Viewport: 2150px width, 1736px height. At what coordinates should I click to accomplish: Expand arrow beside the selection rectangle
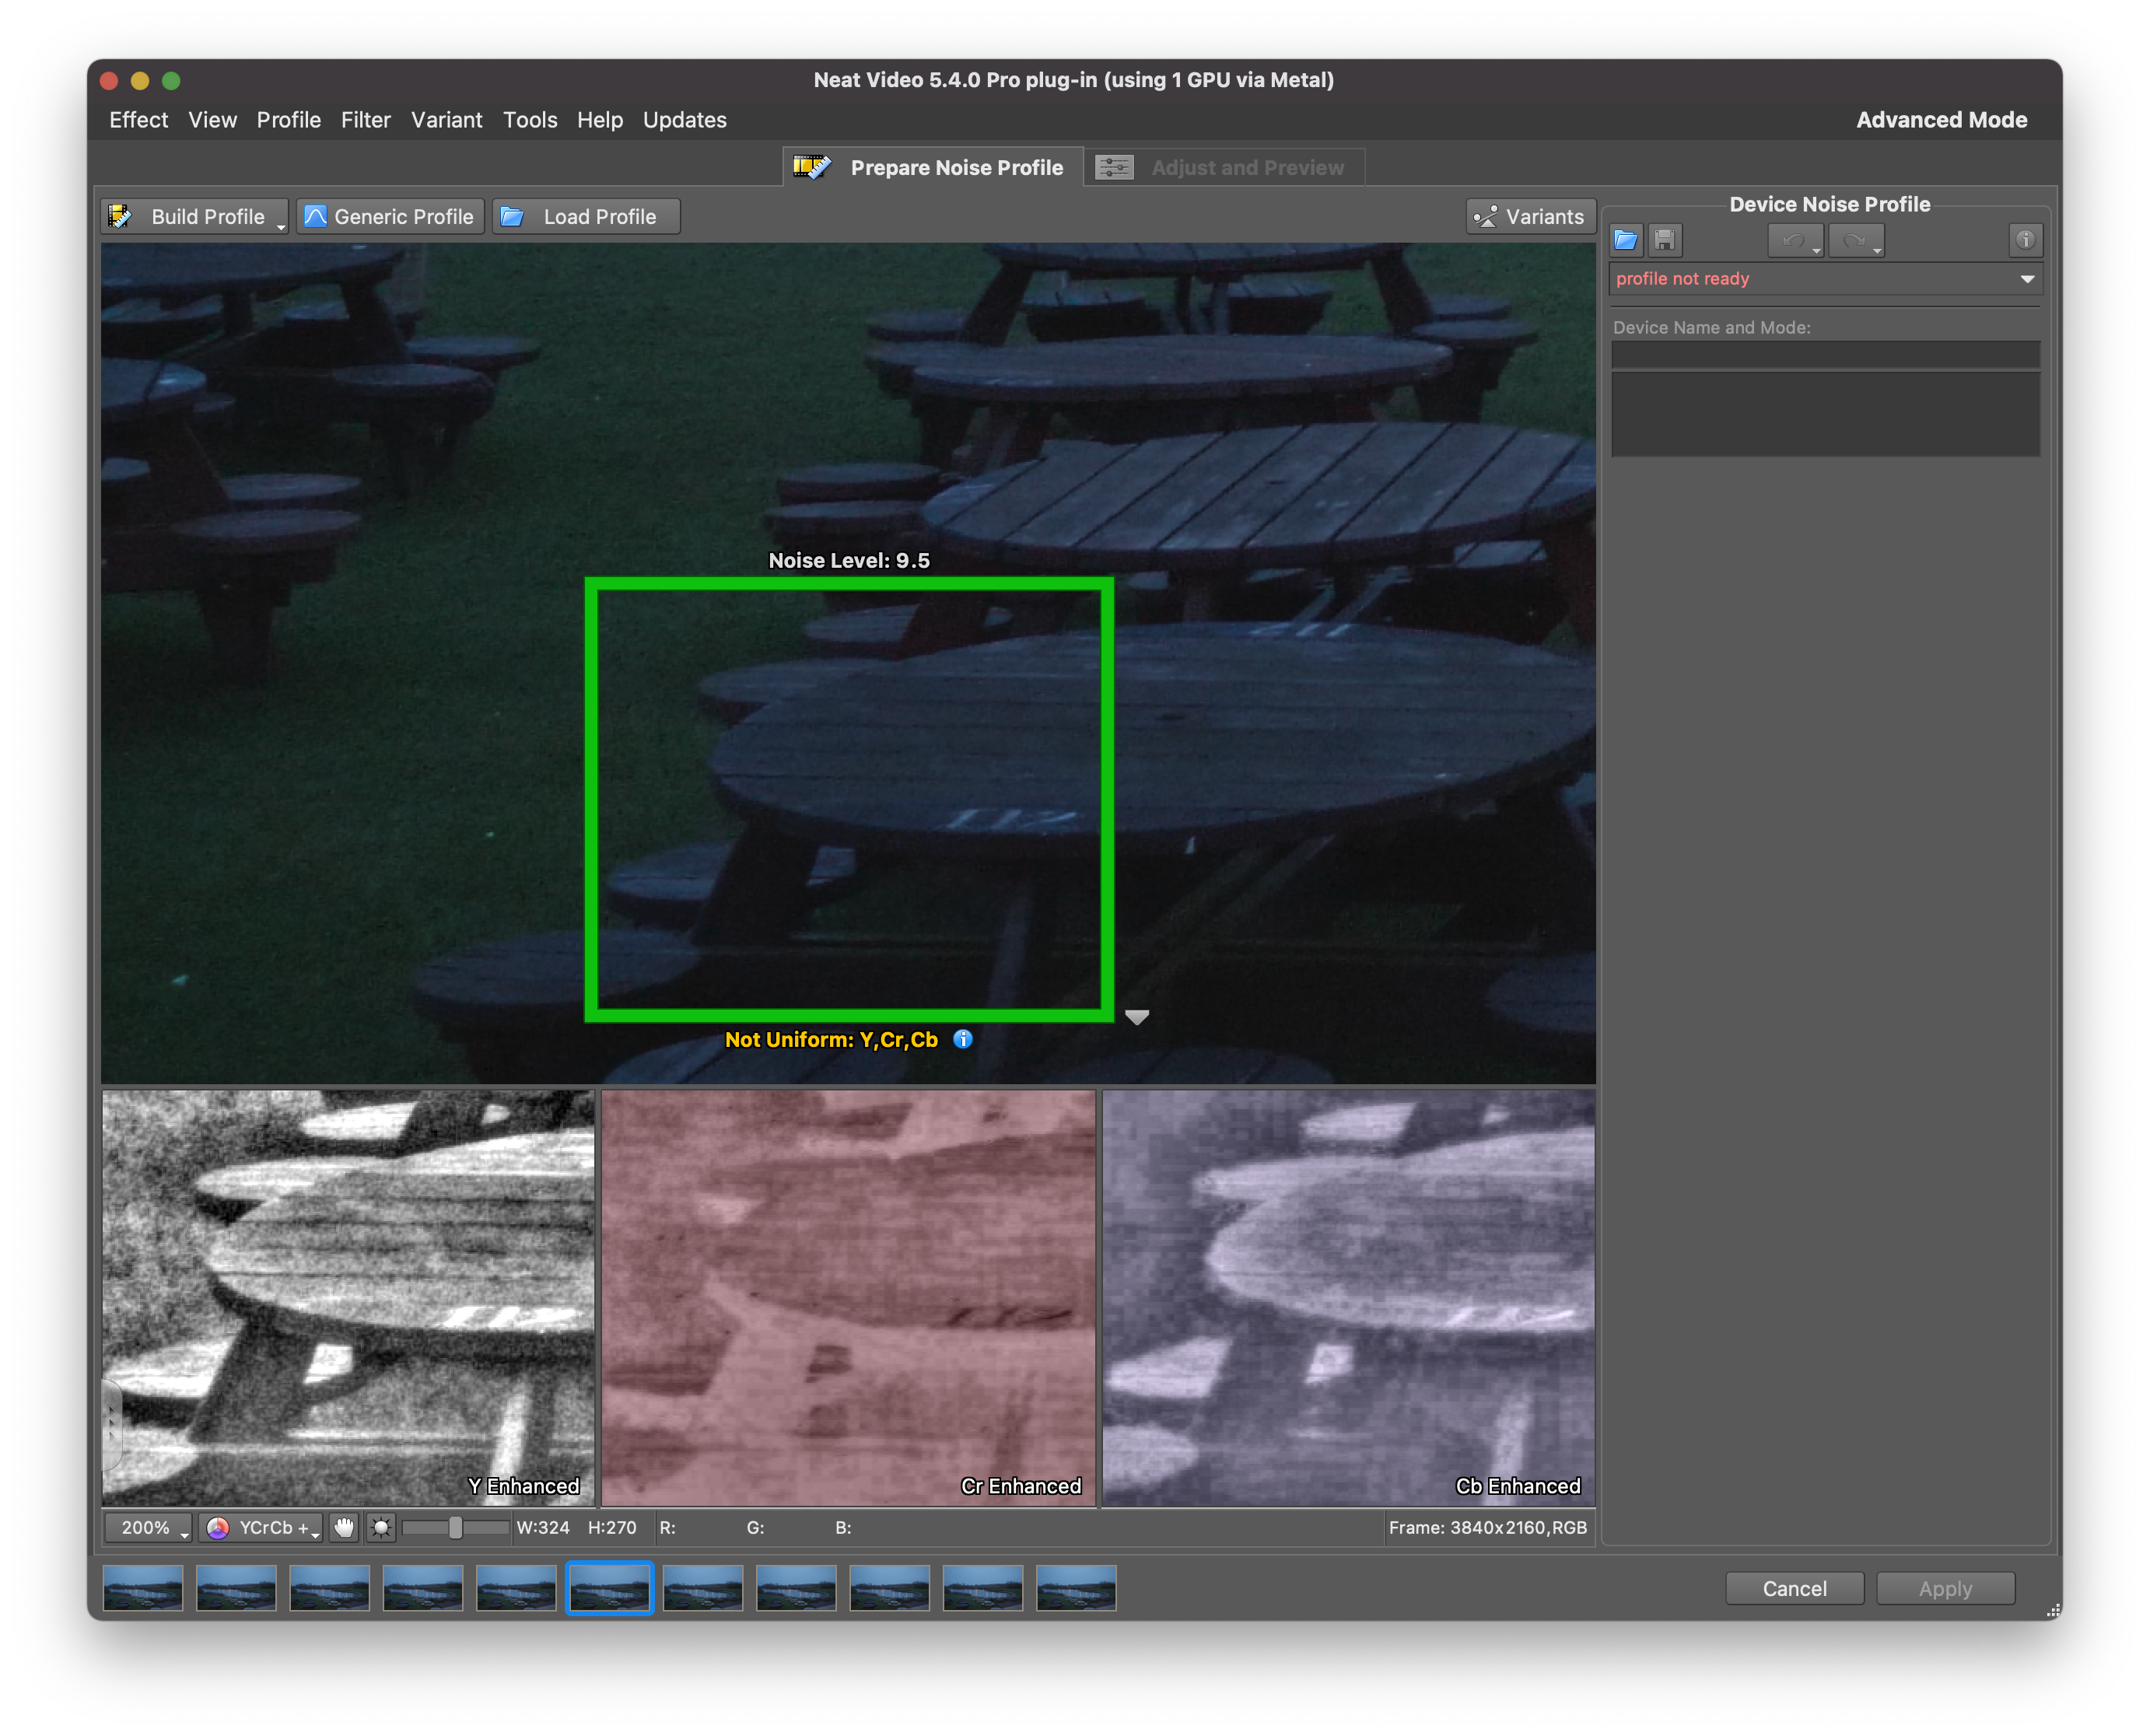(1137, 1017)
